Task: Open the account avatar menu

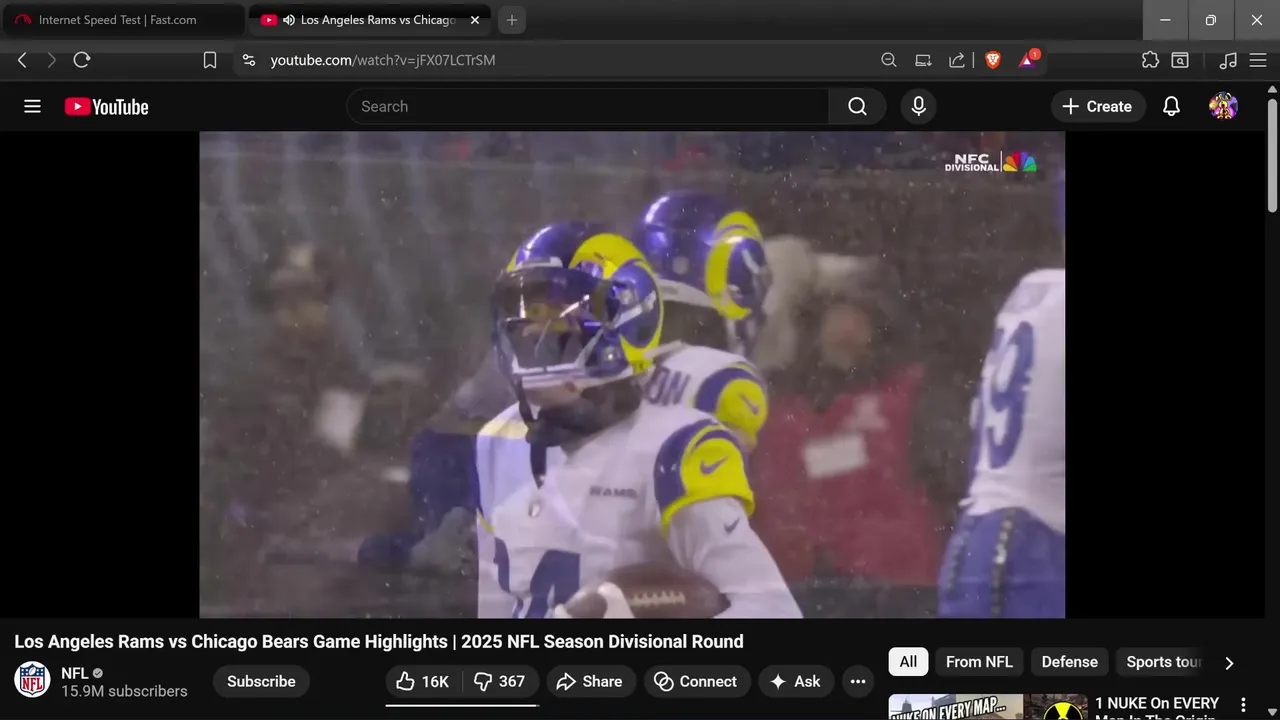Action: pos(1223,106)
